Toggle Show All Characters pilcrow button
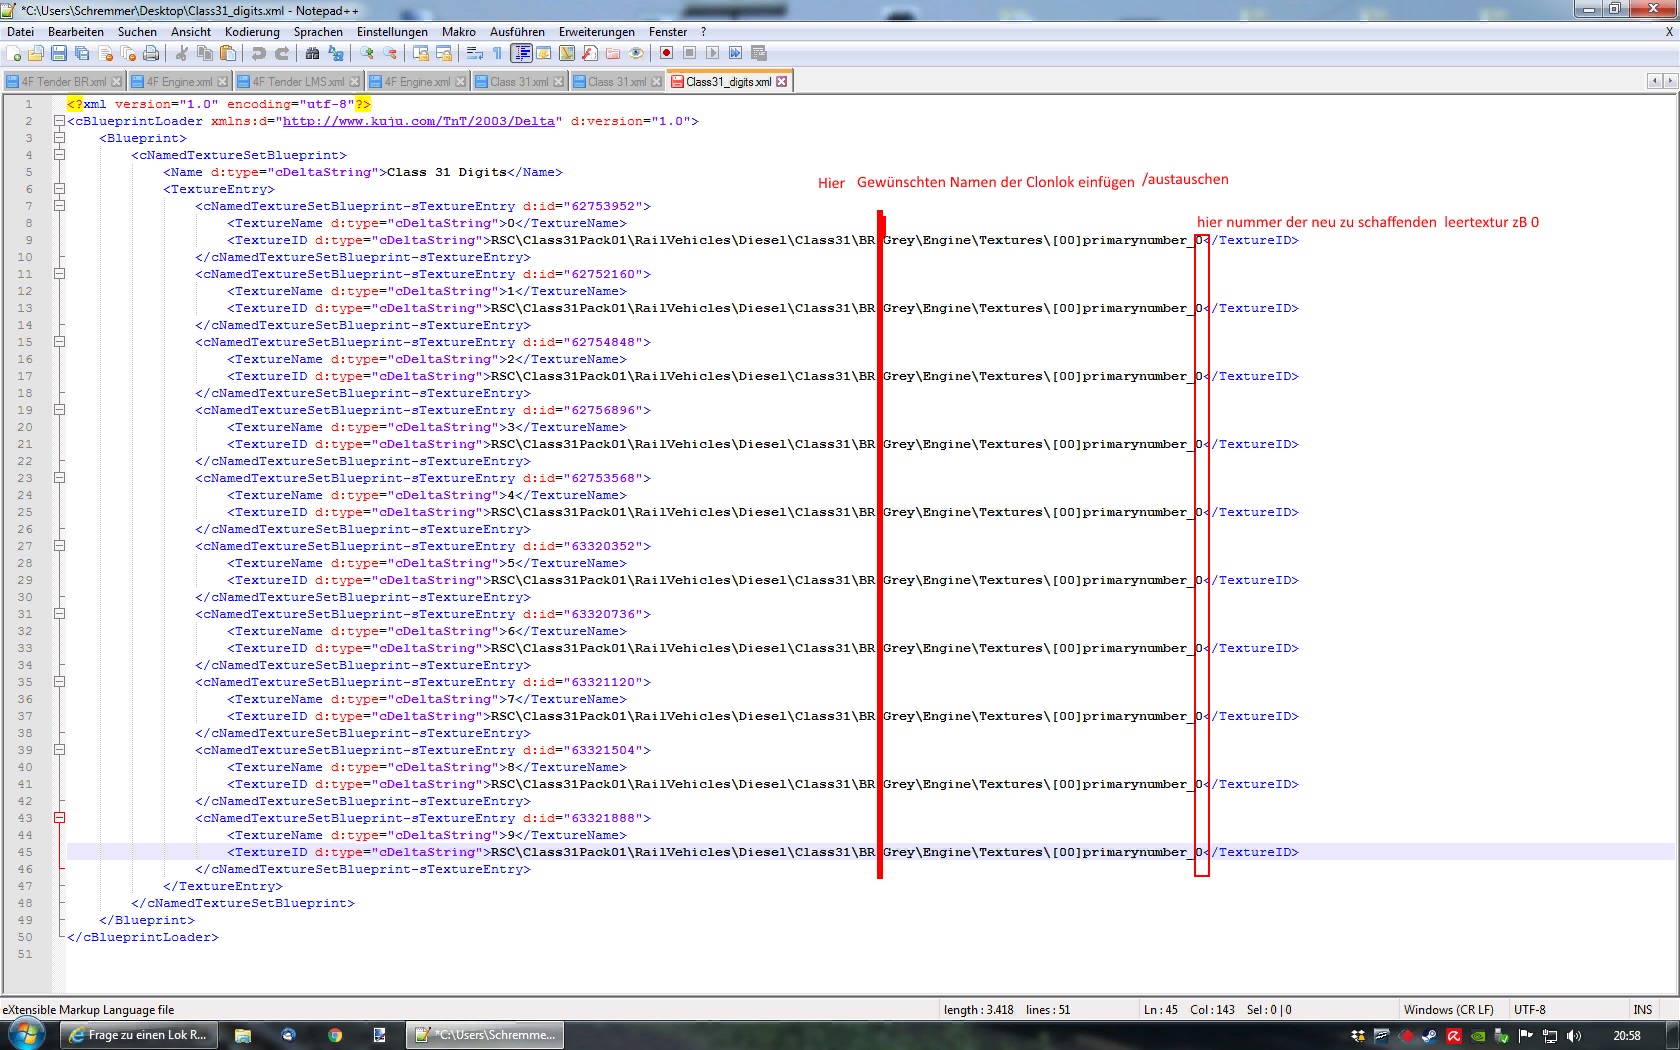 coord(497,53)
